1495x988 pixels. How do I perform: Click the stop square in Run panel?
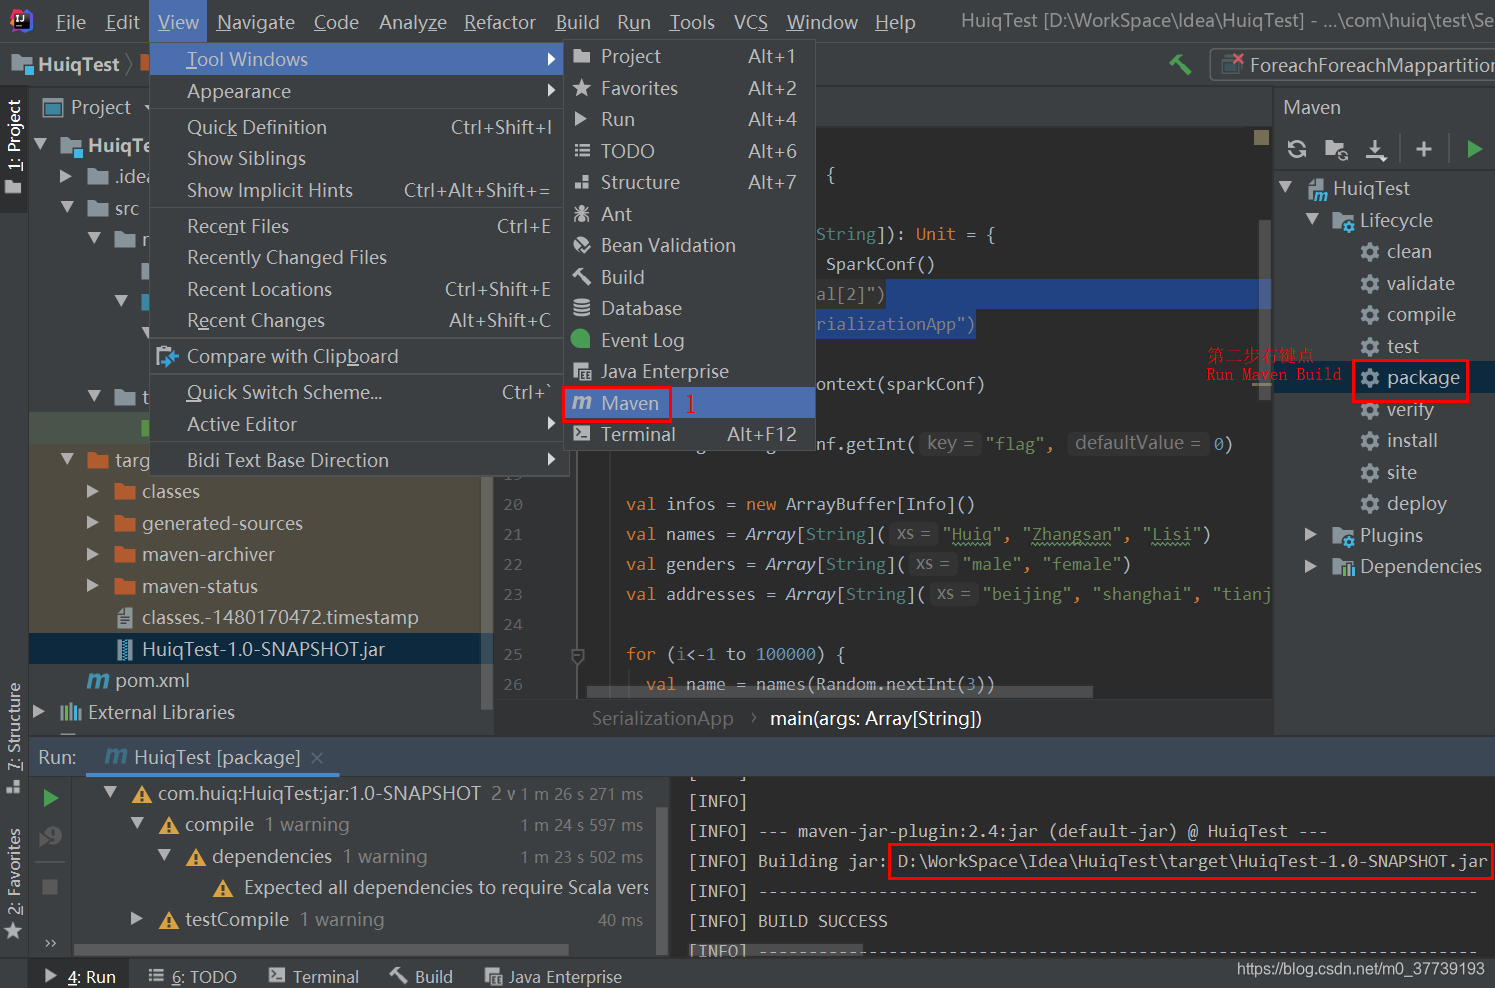click(x=50, y=886)
